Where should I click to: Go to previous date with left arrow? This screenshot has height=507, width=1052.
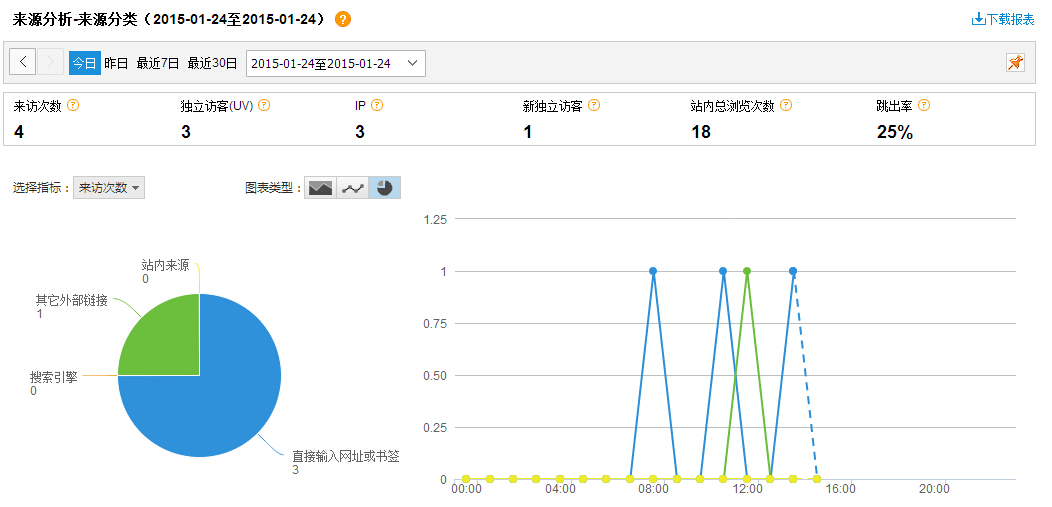click(23, 62)
